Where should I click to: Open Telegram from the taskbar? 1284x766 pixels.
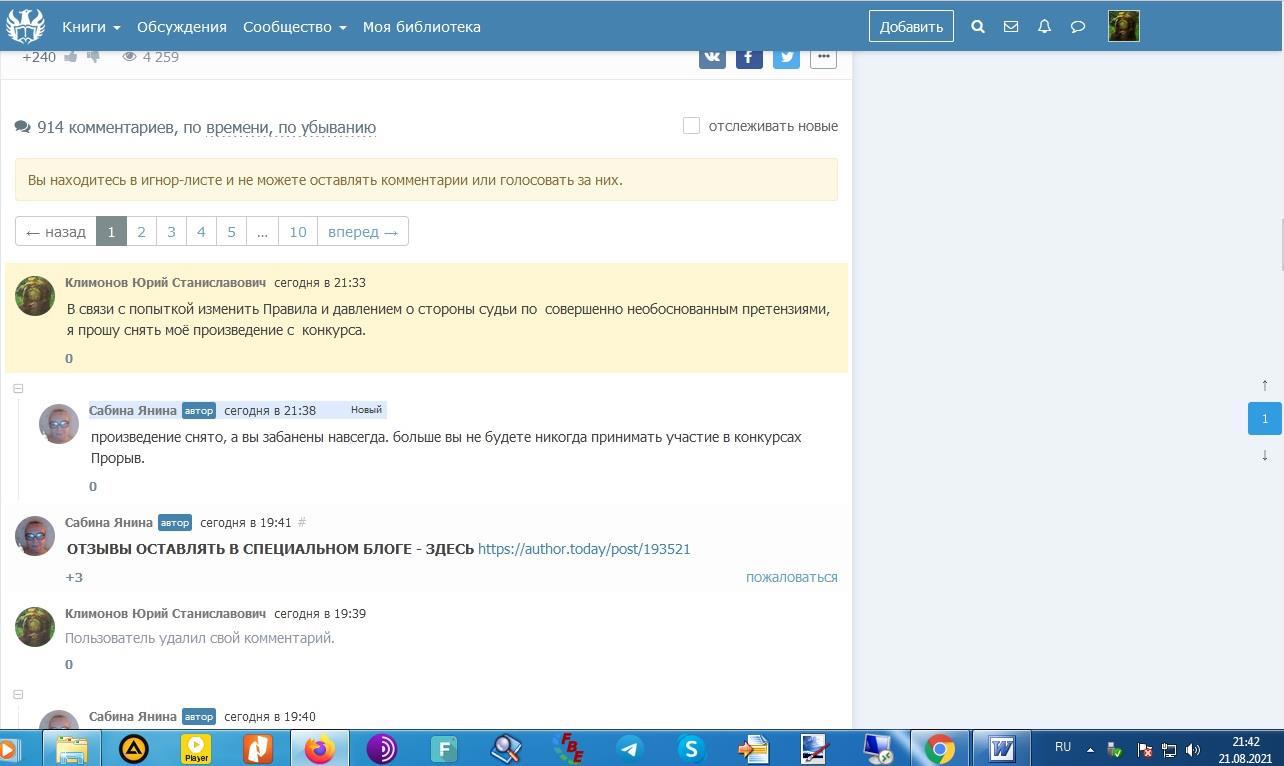pos(630,748)
